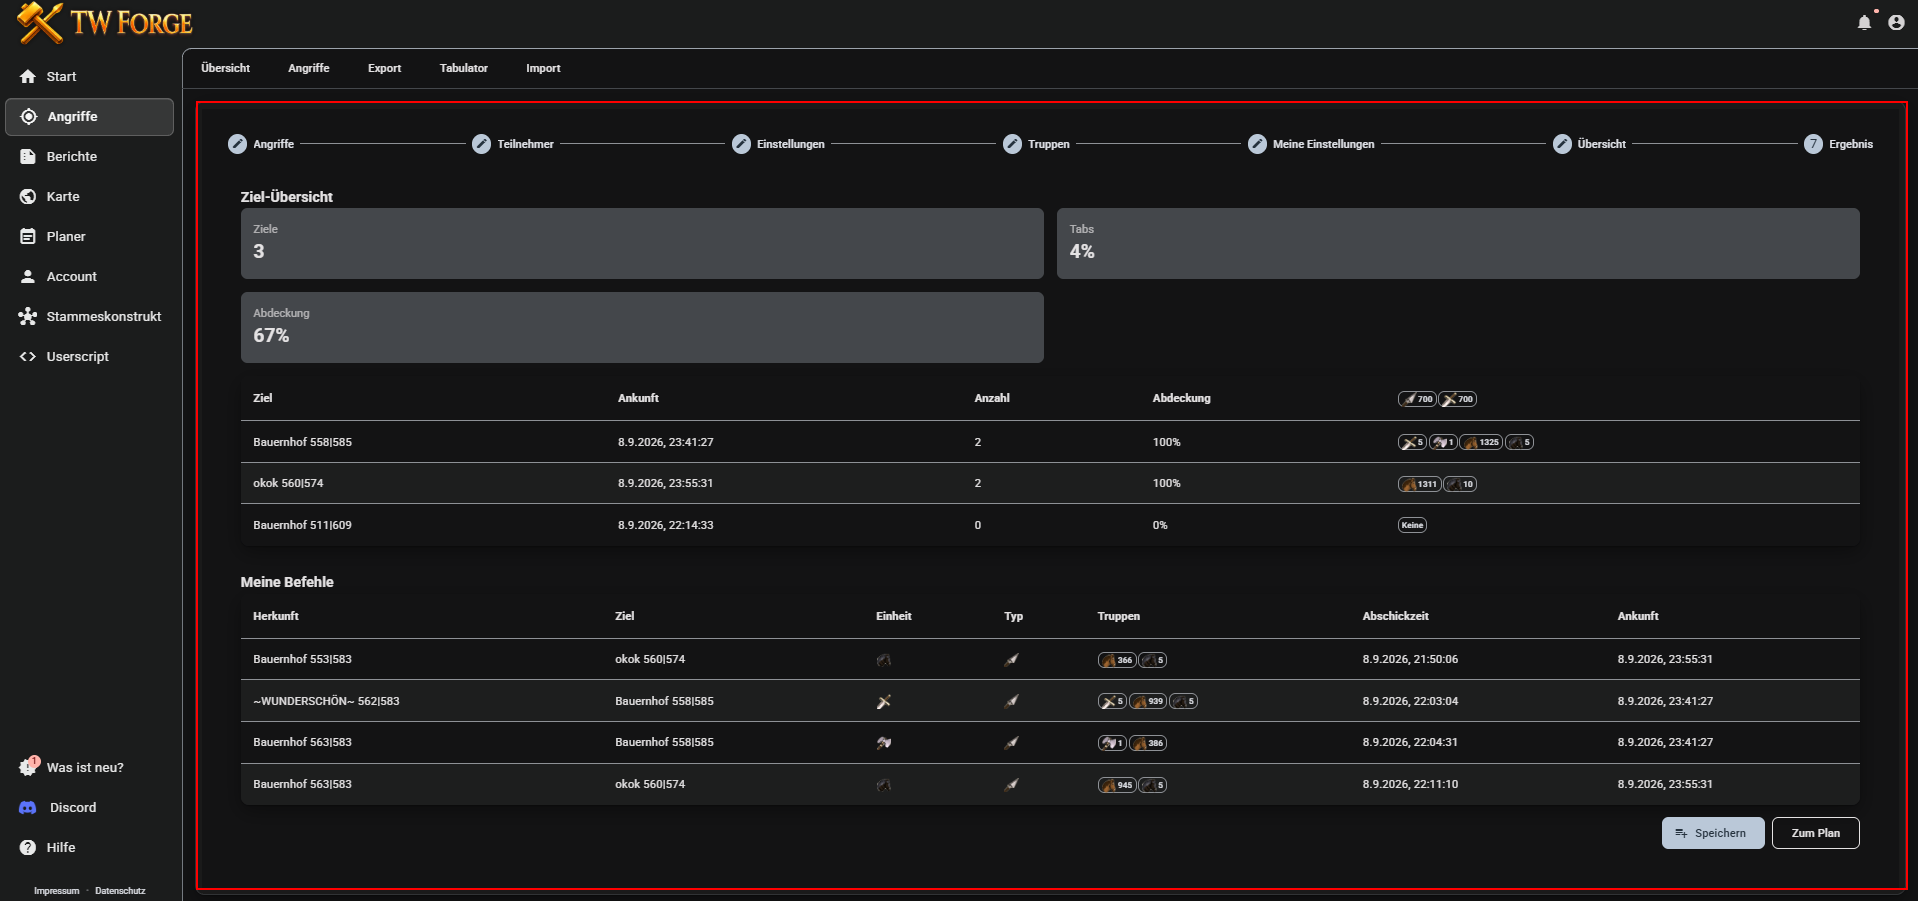The height and width of the screenshot is (901, 1918).
Task: Save the plan with Speichern
Action: (x=1713, y=833)
